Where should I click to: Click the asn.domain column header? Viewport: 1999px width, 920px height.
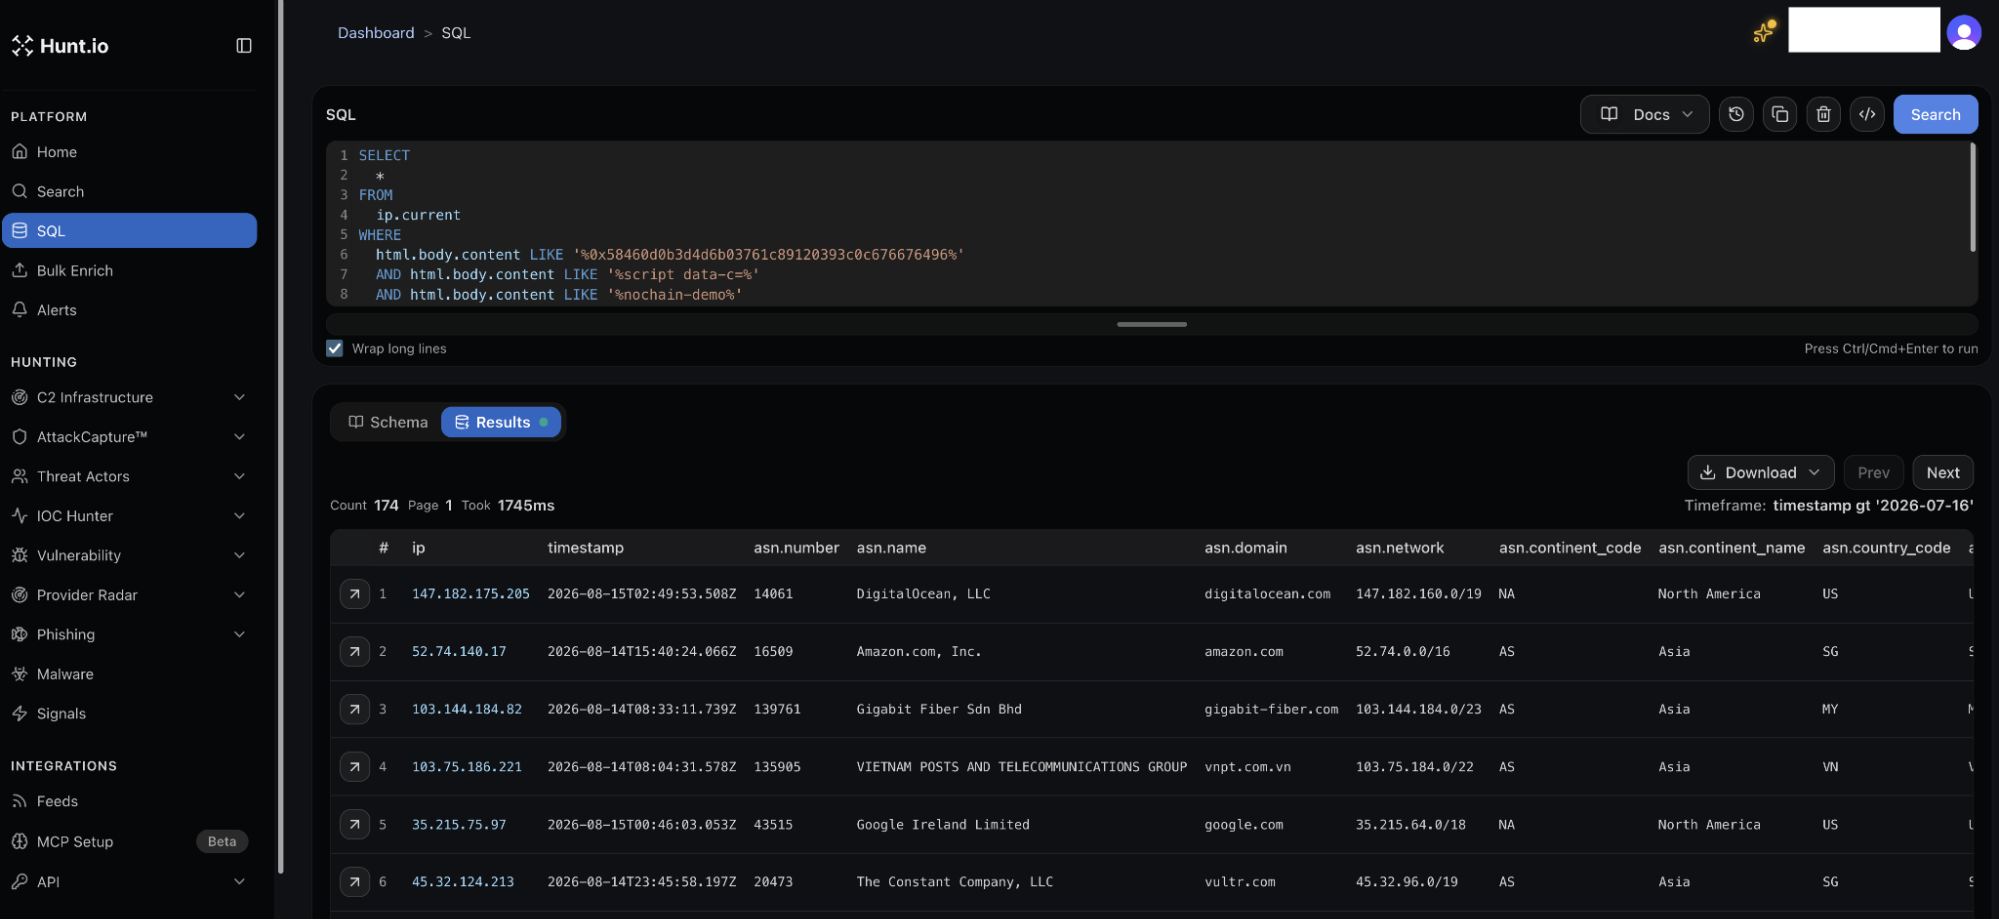click(1245, 548)
